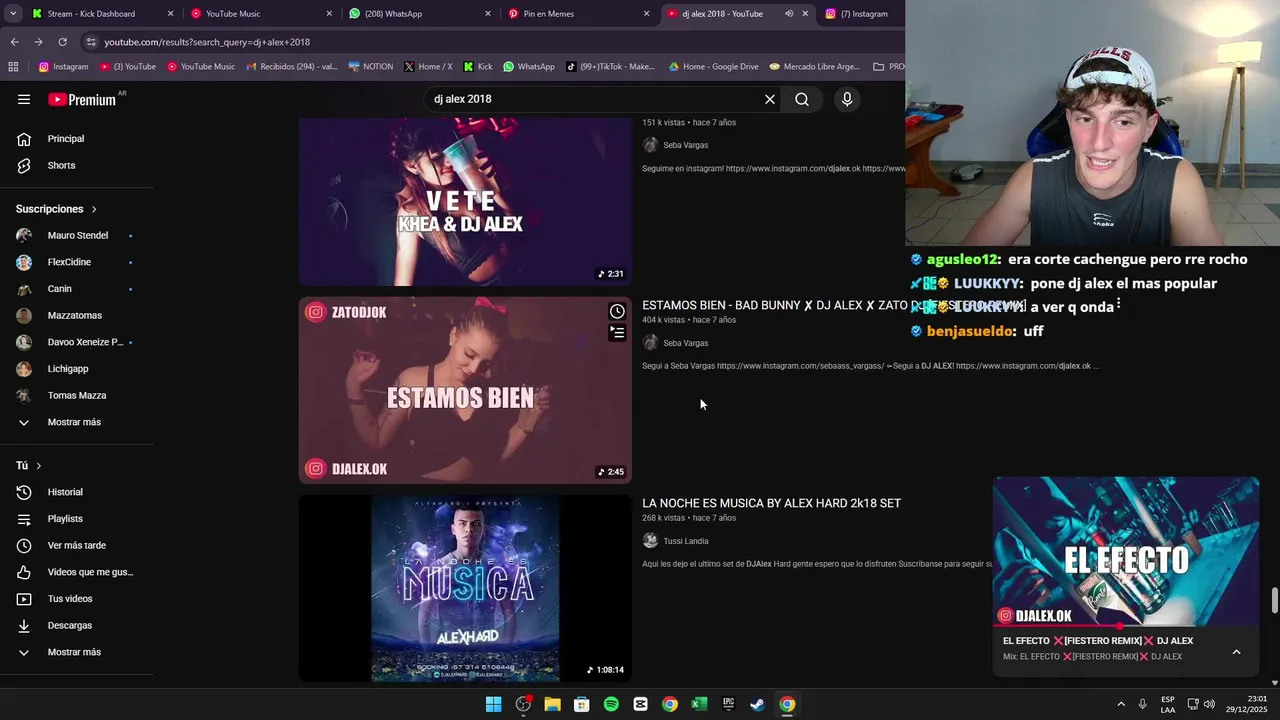This screenshot has height=720, width=1280.
Task: Click EL EFECTO miniplayer video thumbnail
Action: 1126,552
